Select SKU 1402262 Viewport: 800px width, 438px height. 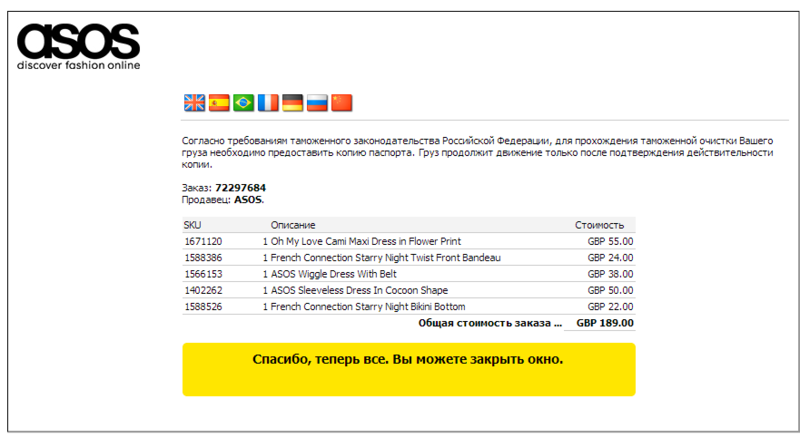(203, 290)
